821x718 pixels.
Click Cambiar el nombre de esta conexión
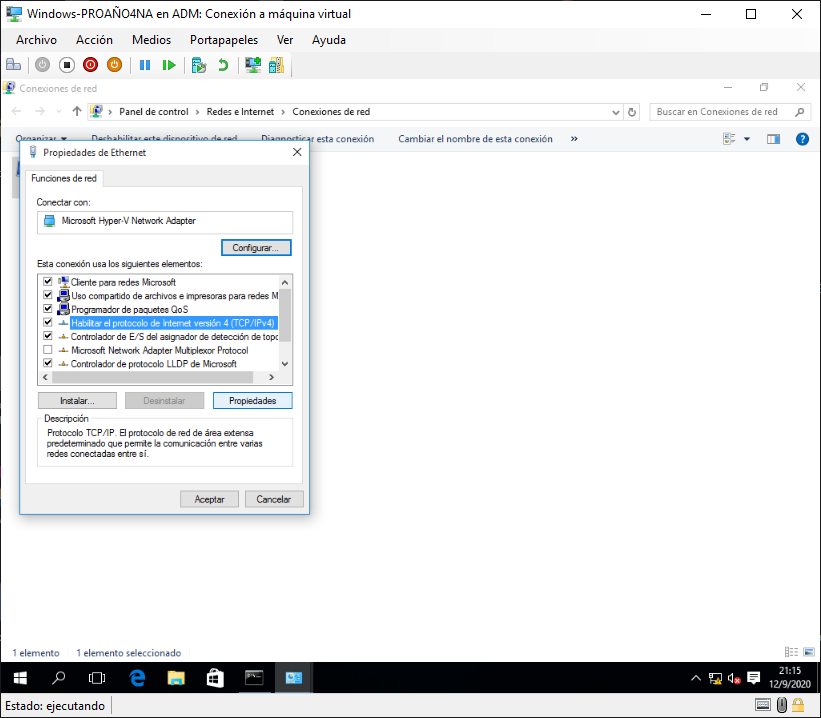click(x=475, y=139)
